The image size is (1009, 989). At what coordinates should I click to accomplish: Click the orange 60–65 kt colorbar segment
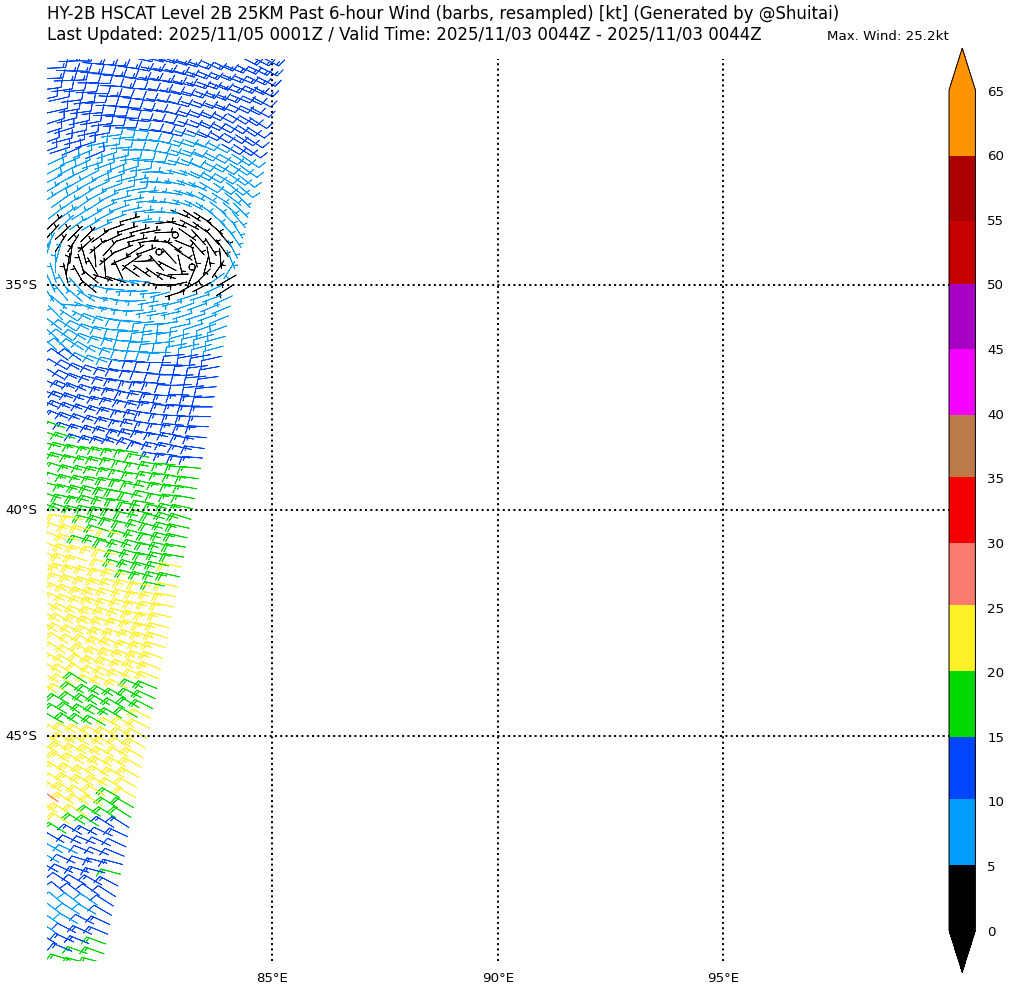click(x=961, y=124)
